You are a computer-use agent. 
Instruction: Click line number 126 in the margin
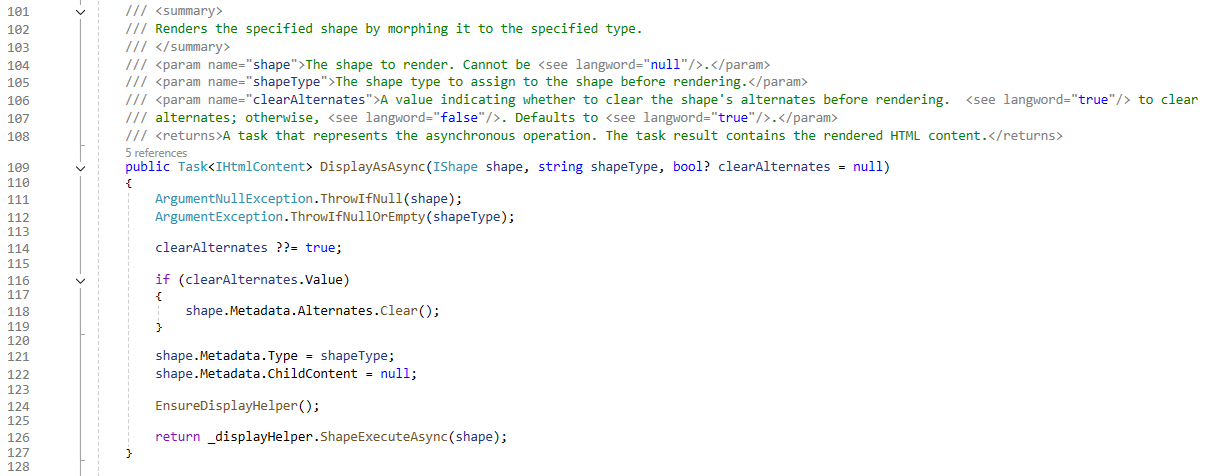click(x=16, y=437)
